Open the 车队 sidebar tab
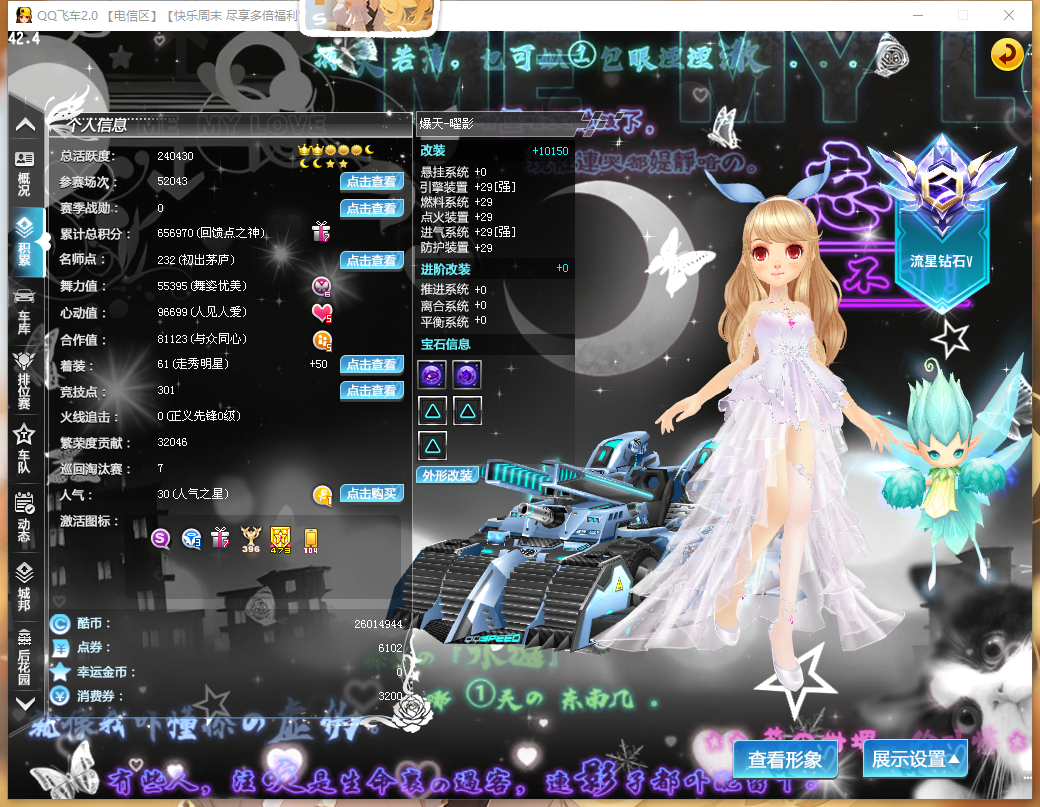1040x807 pixels. 25,448
